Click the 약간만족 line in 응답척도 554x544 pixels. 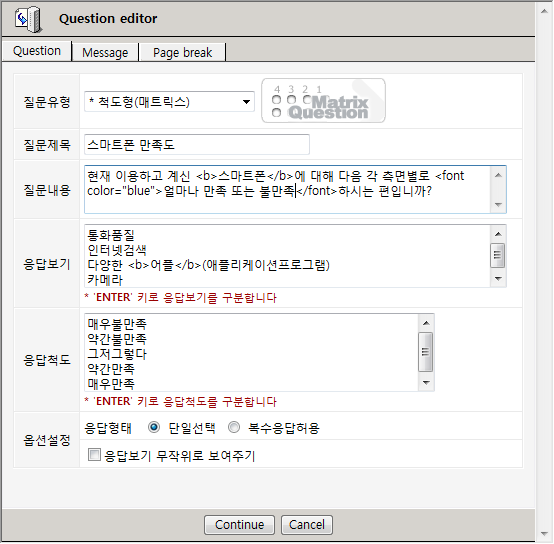[111, 369]
